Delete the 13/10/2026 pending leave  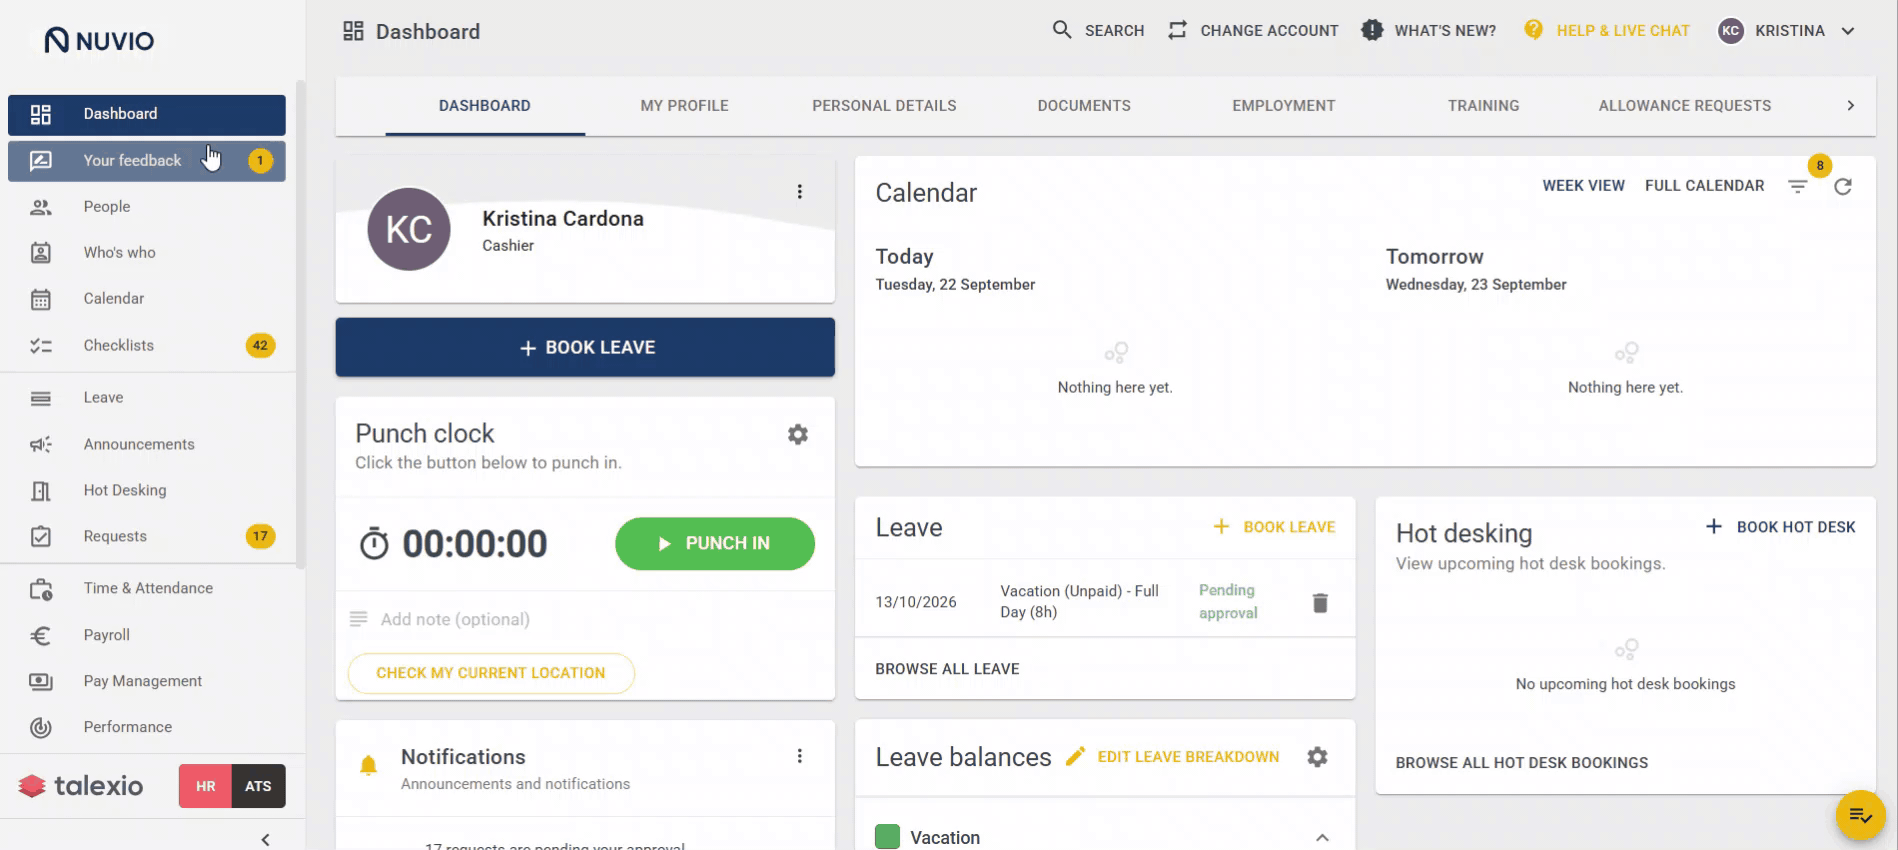(x=1320, y=602)
